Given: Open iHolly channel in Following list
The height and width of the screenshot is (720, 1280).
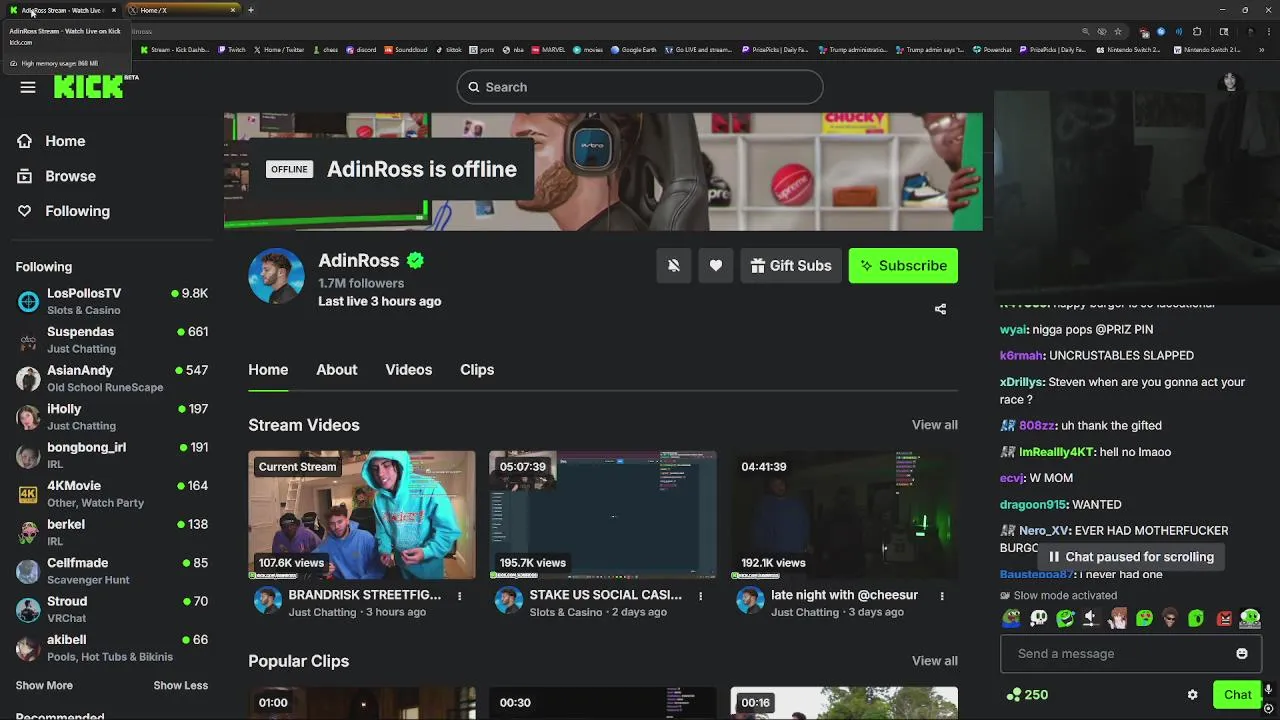Looking at the screenshot, I should pos(112,417).
